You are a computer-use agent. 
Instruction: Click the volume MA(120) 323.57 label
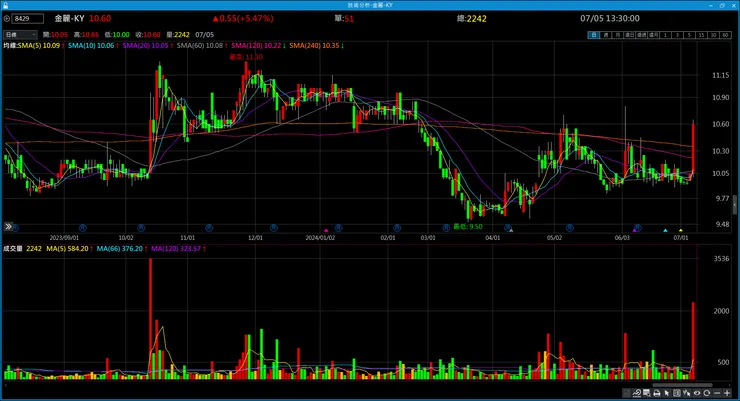[178, 249]
